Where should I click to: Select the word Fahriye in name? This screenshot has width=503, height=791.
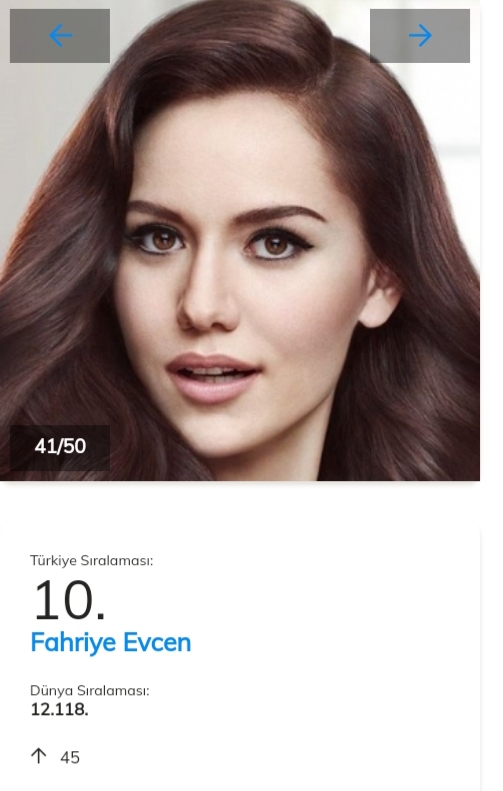pos(74,644)
